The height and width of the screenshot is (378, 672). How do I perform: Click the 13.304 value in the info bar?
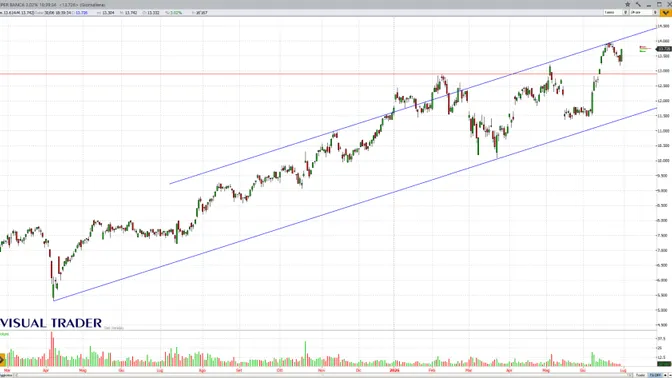[x=108, y=13]
